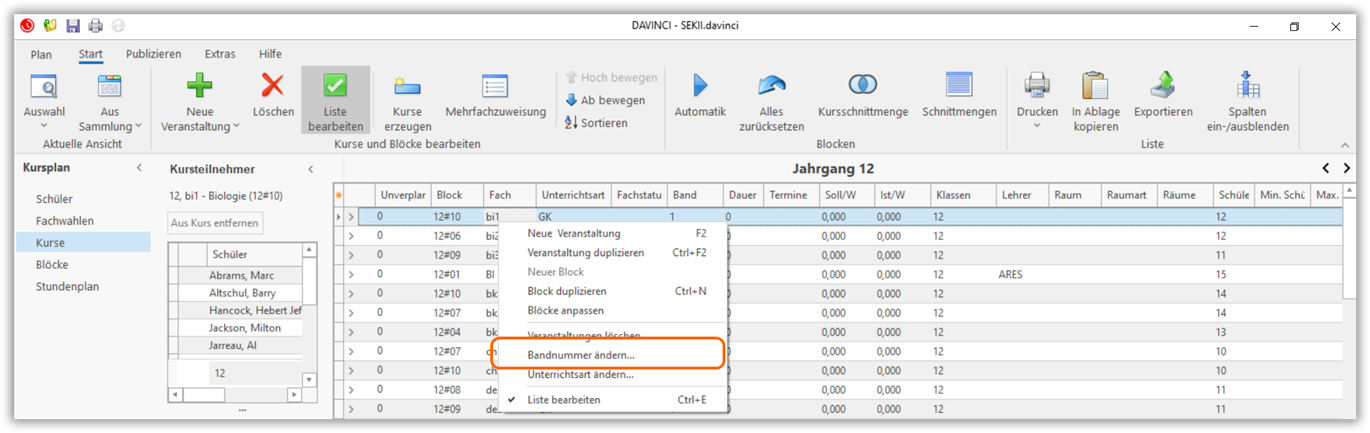Open Drucken dropdown menu

(1036, 126)
